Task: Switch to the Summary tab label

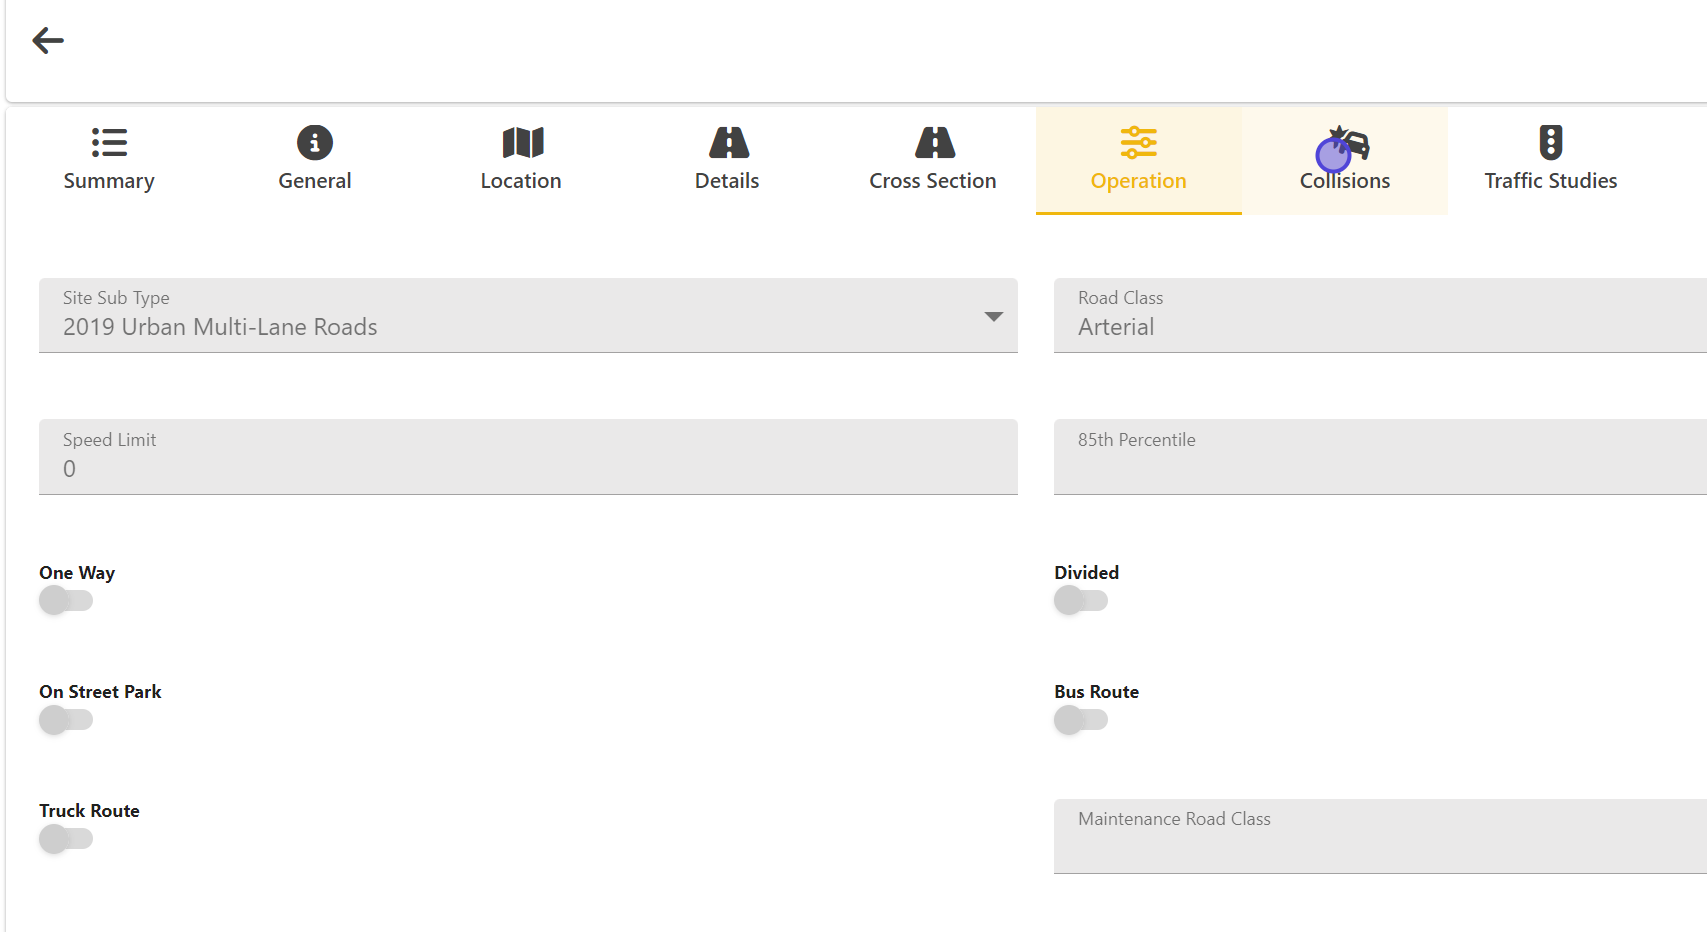Action: point(109,181)
